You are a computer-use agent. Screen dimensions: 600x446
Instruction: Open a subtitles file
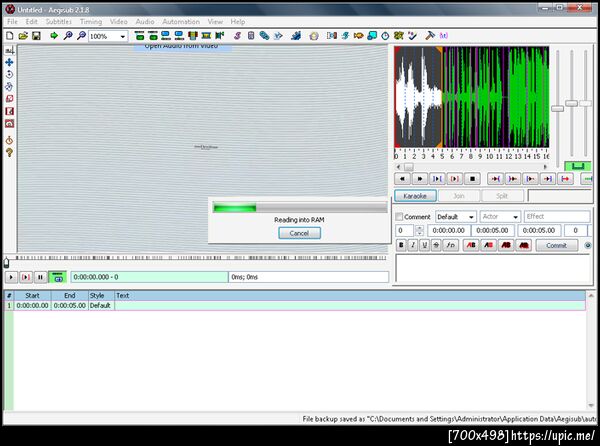(23, 36)
